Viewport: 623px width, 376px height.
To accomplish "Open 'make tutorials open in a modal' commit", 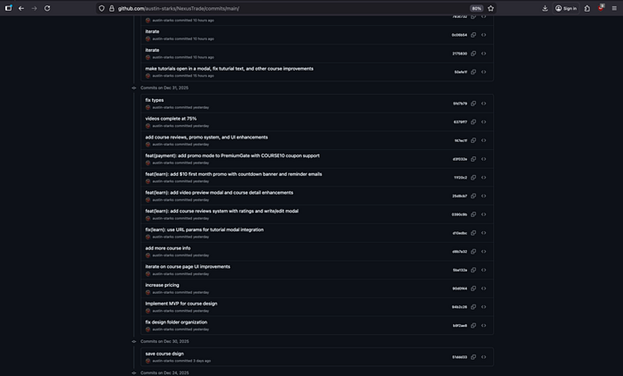I will point(229,68).
